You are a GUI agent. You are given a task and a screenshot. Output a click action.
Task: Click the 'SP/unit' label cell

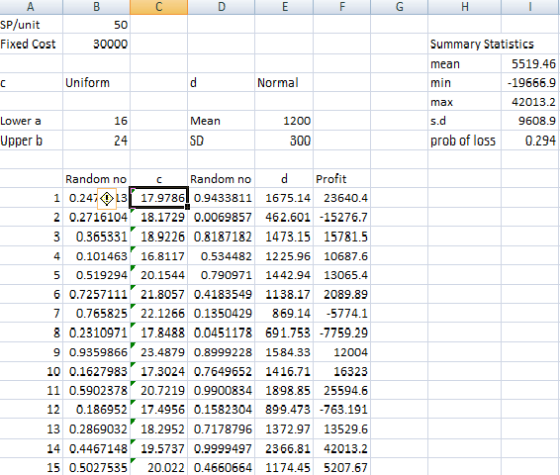(31, 25)
